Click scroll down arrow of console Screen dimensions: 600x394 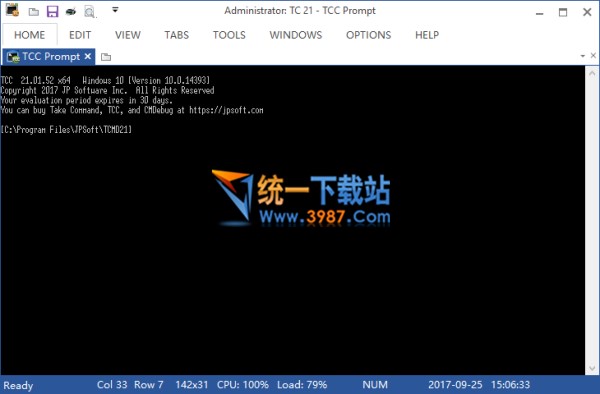(x=592, y=368)
